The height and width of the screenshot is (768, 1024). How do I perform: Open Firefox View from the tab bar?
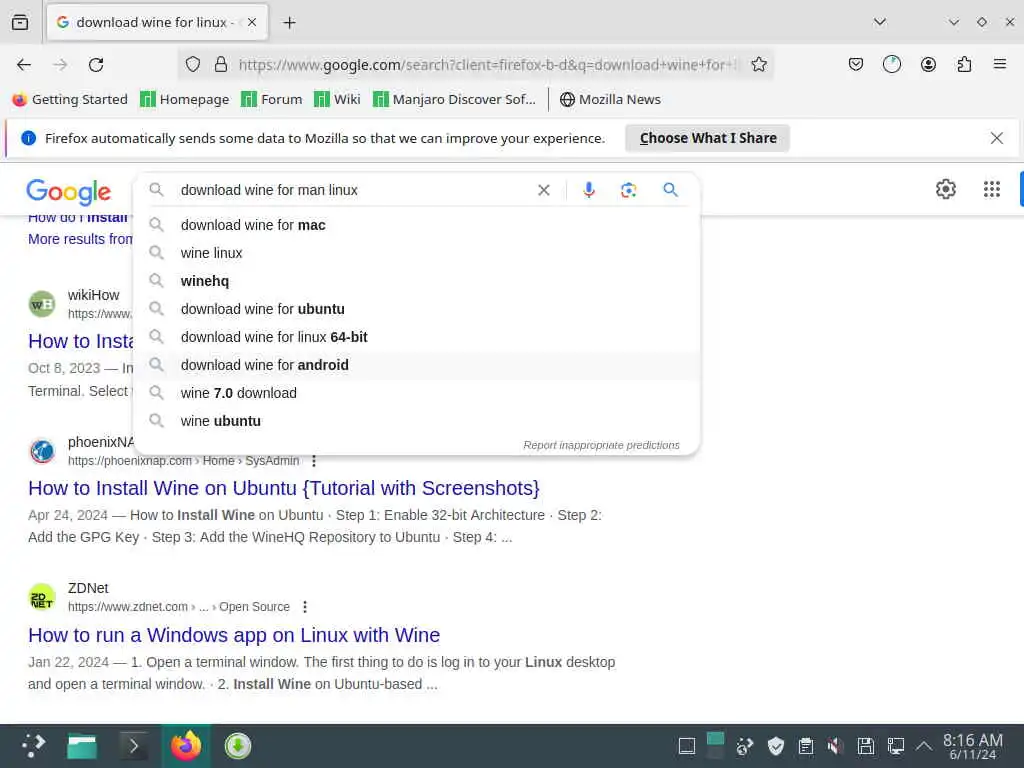(x=20, y=22)
